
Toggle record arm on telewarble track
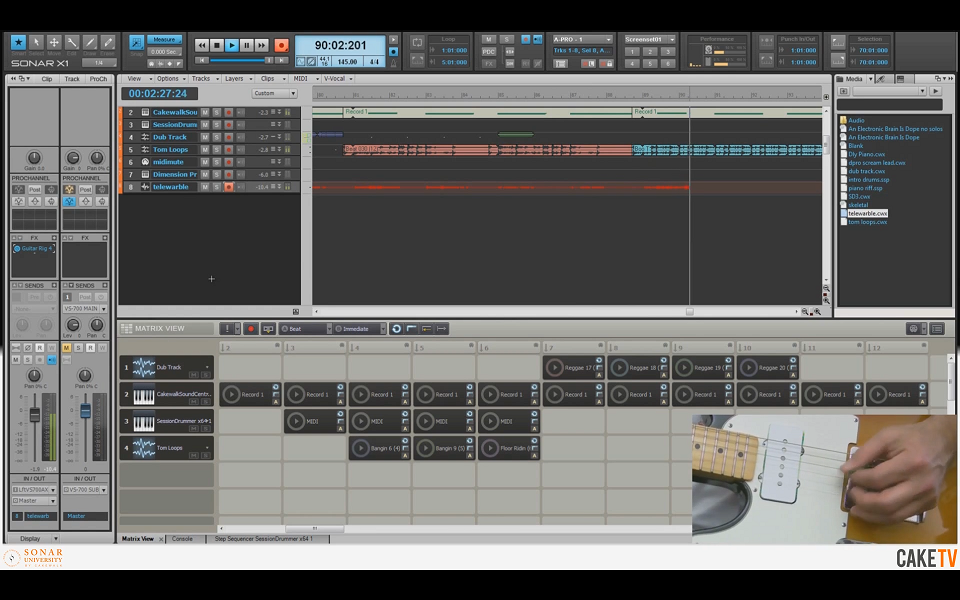[228, 187]
